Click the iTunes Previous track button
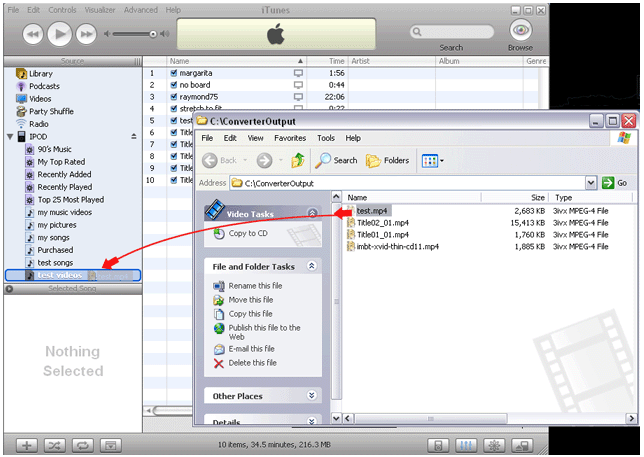Screen dimensions: 644x457 33,34
